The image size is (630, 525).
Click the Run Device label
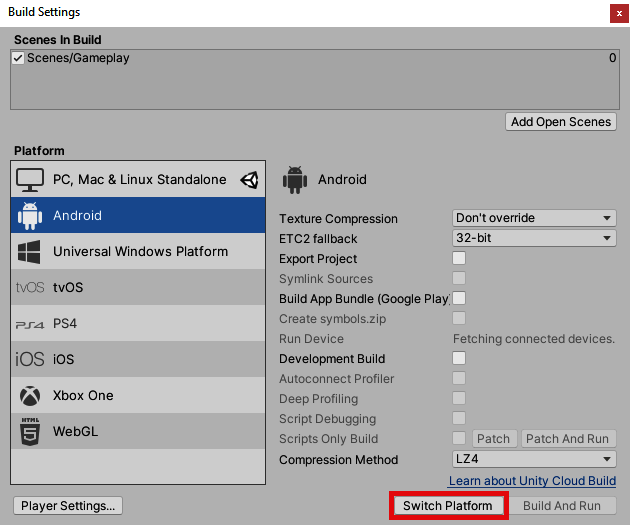pyautogui.click(x=311, y=339)
